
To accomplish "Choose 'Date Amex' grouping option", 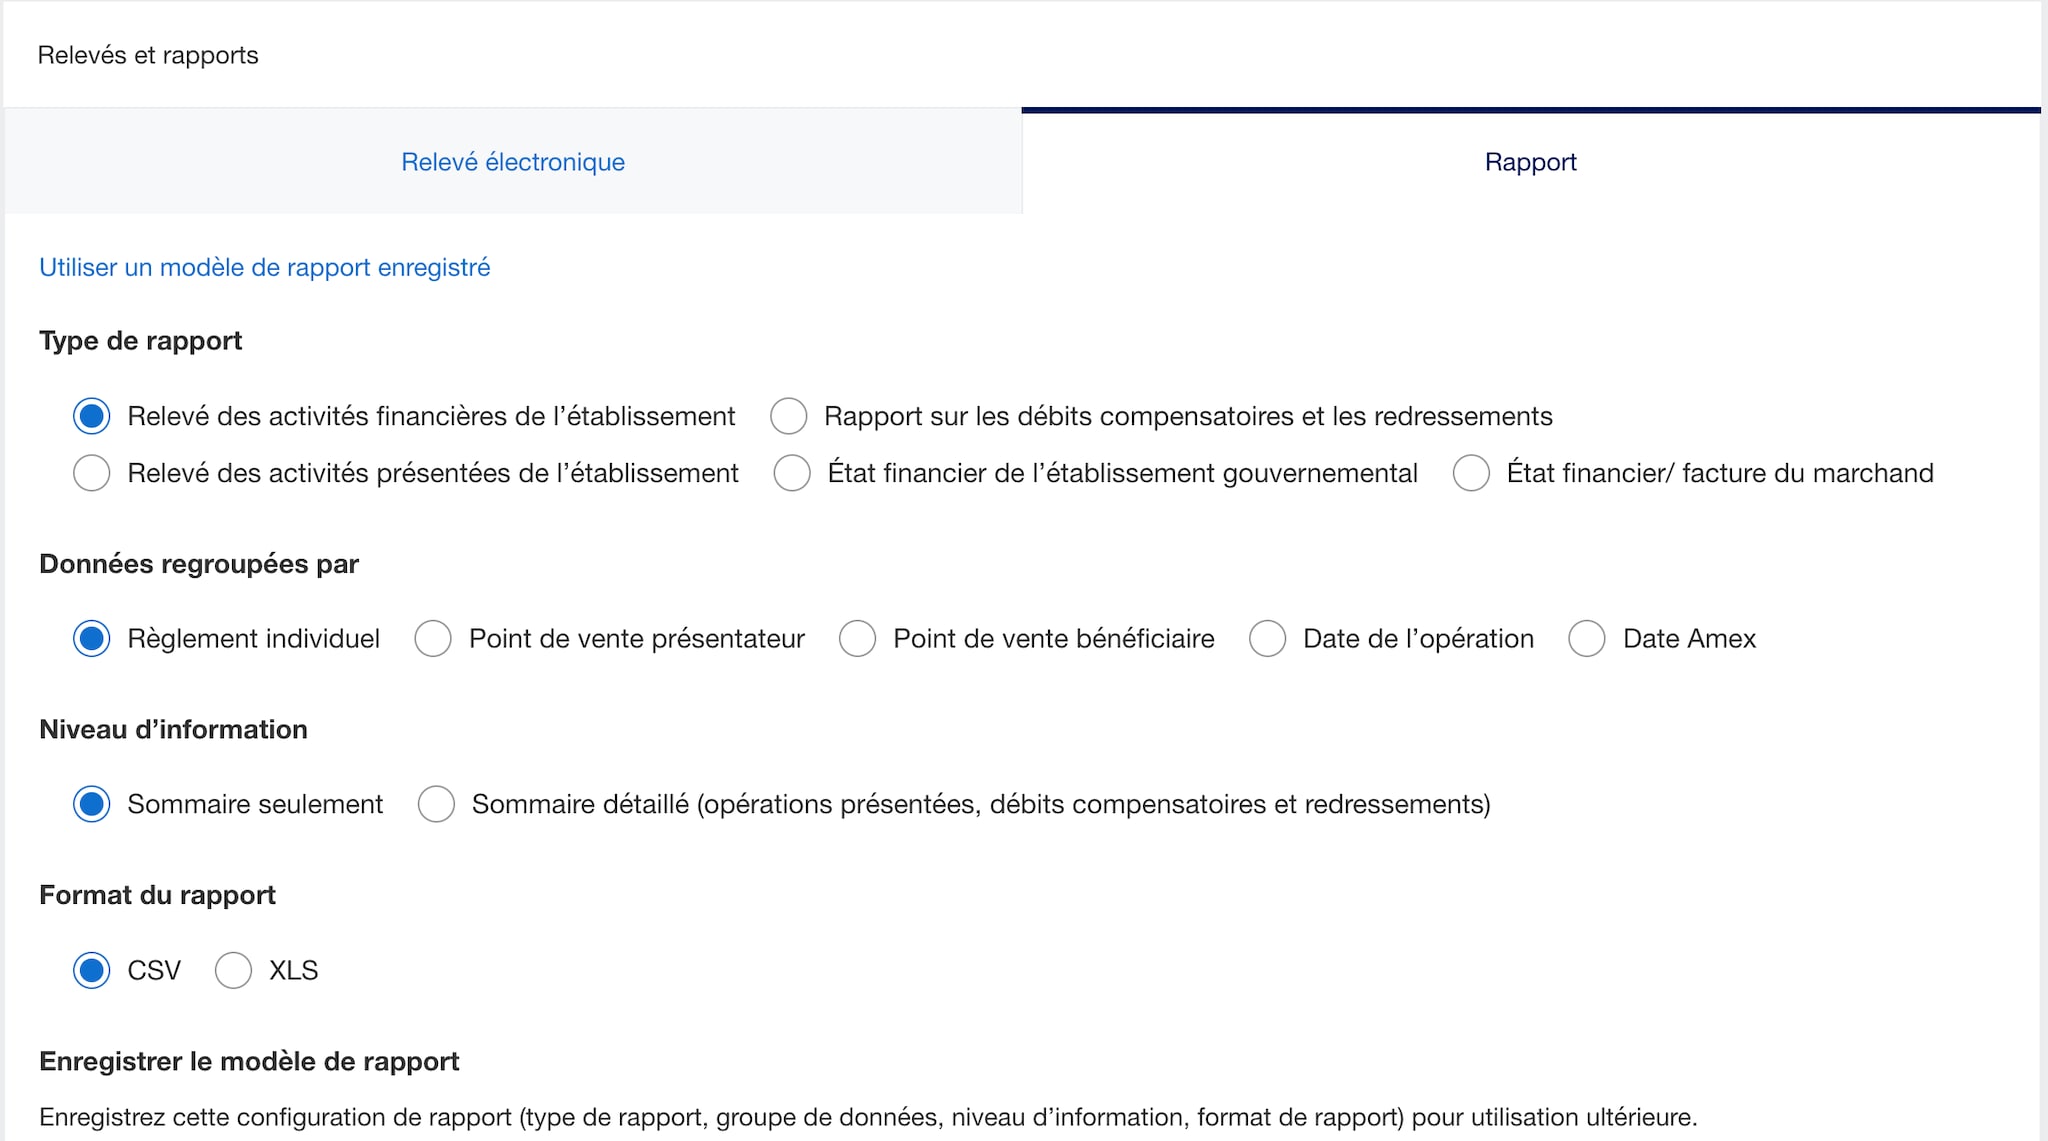I will pos(1585,638).
